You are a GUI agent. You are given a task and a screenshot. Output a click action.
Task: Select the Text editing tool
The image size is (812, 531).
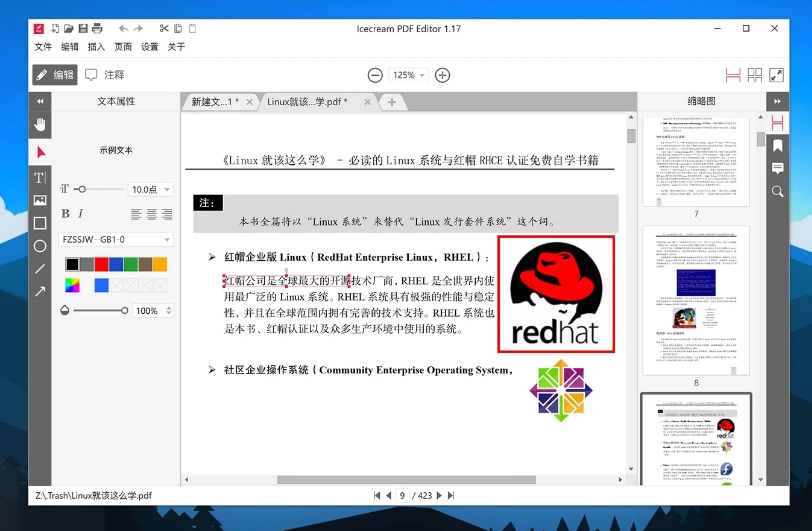40,177
